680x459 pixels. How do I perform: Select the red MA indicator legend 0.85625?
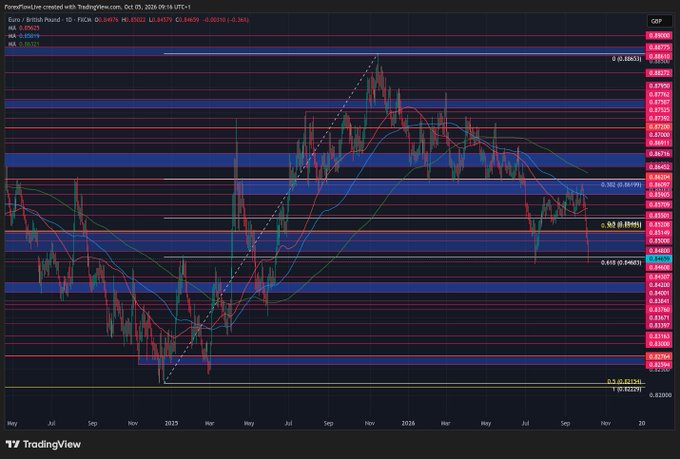pos(24,28)
